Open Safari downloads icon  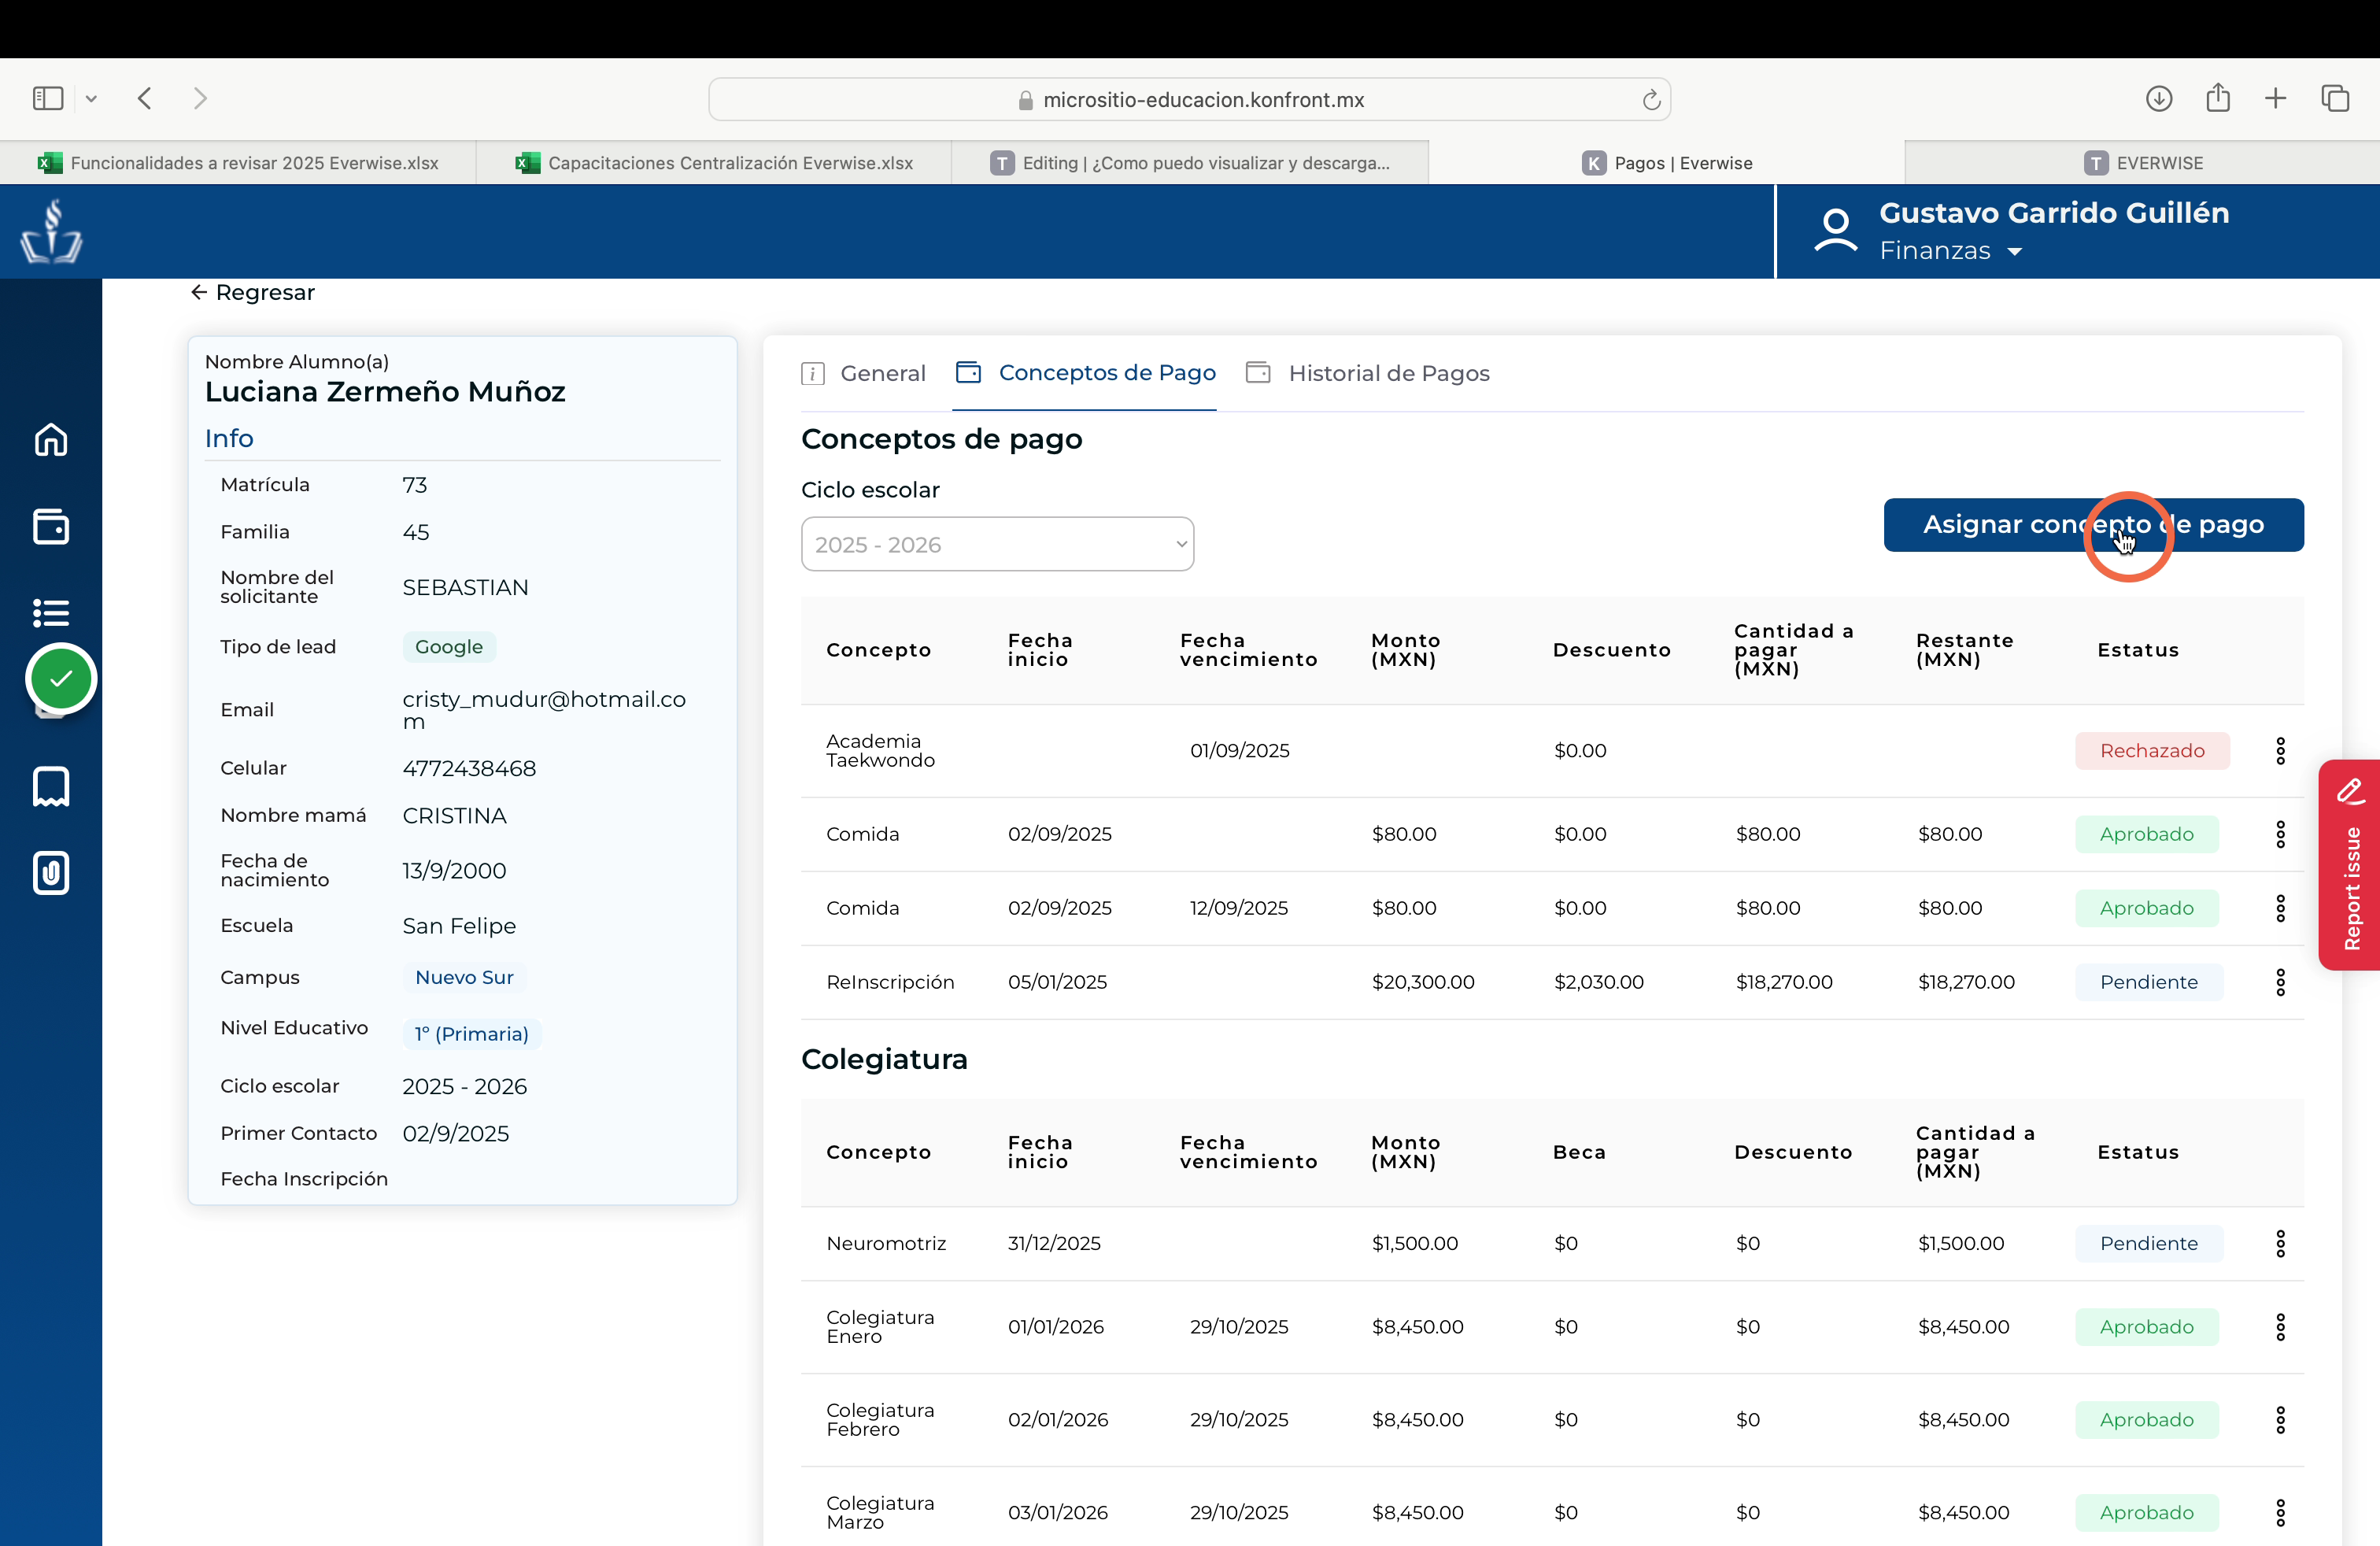(2159, 98)
